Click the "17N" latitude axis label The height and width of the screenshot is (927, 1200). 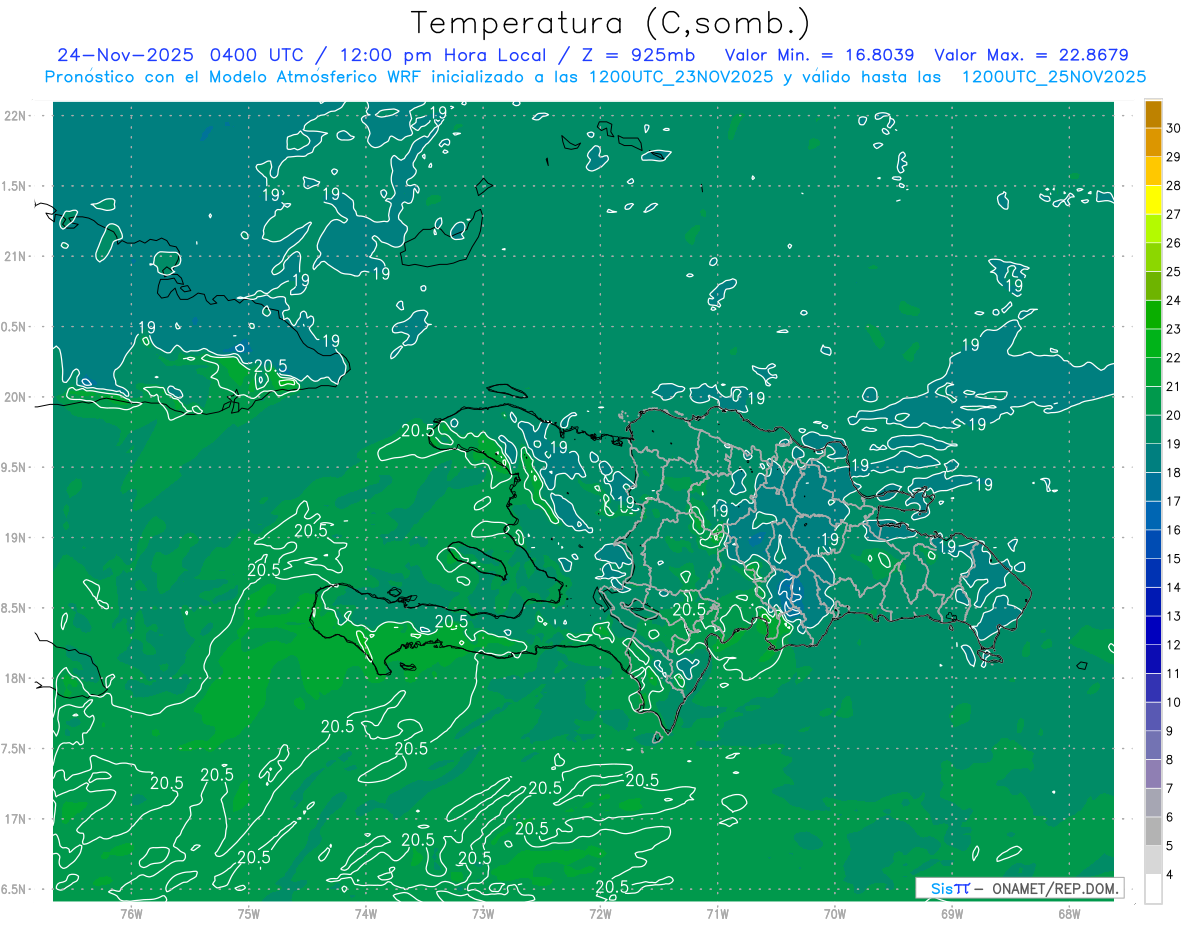(x=15, y=819)
